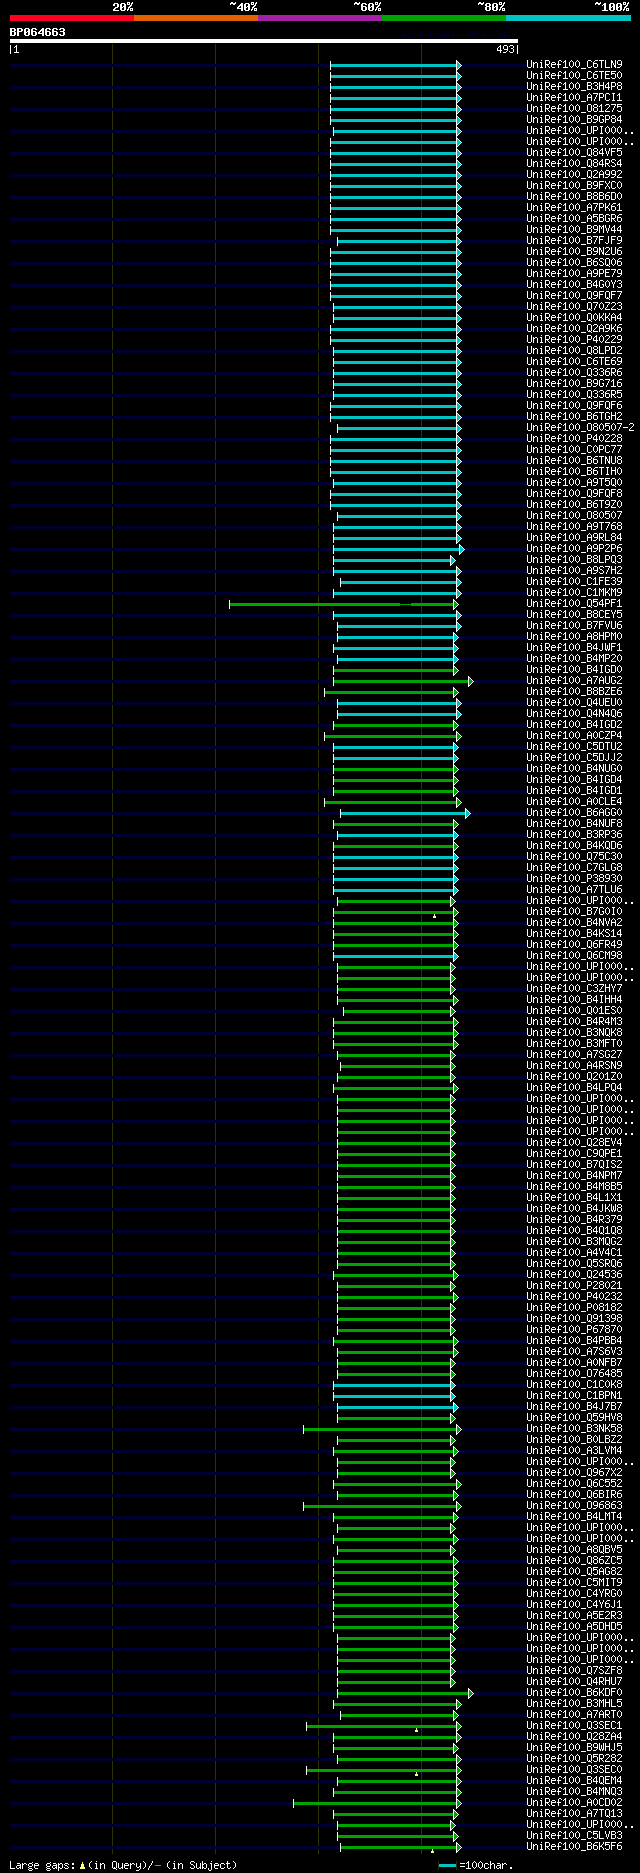Select hit label UniRef100_P40229
640x1873 pixels.
[x=574, y=340]
